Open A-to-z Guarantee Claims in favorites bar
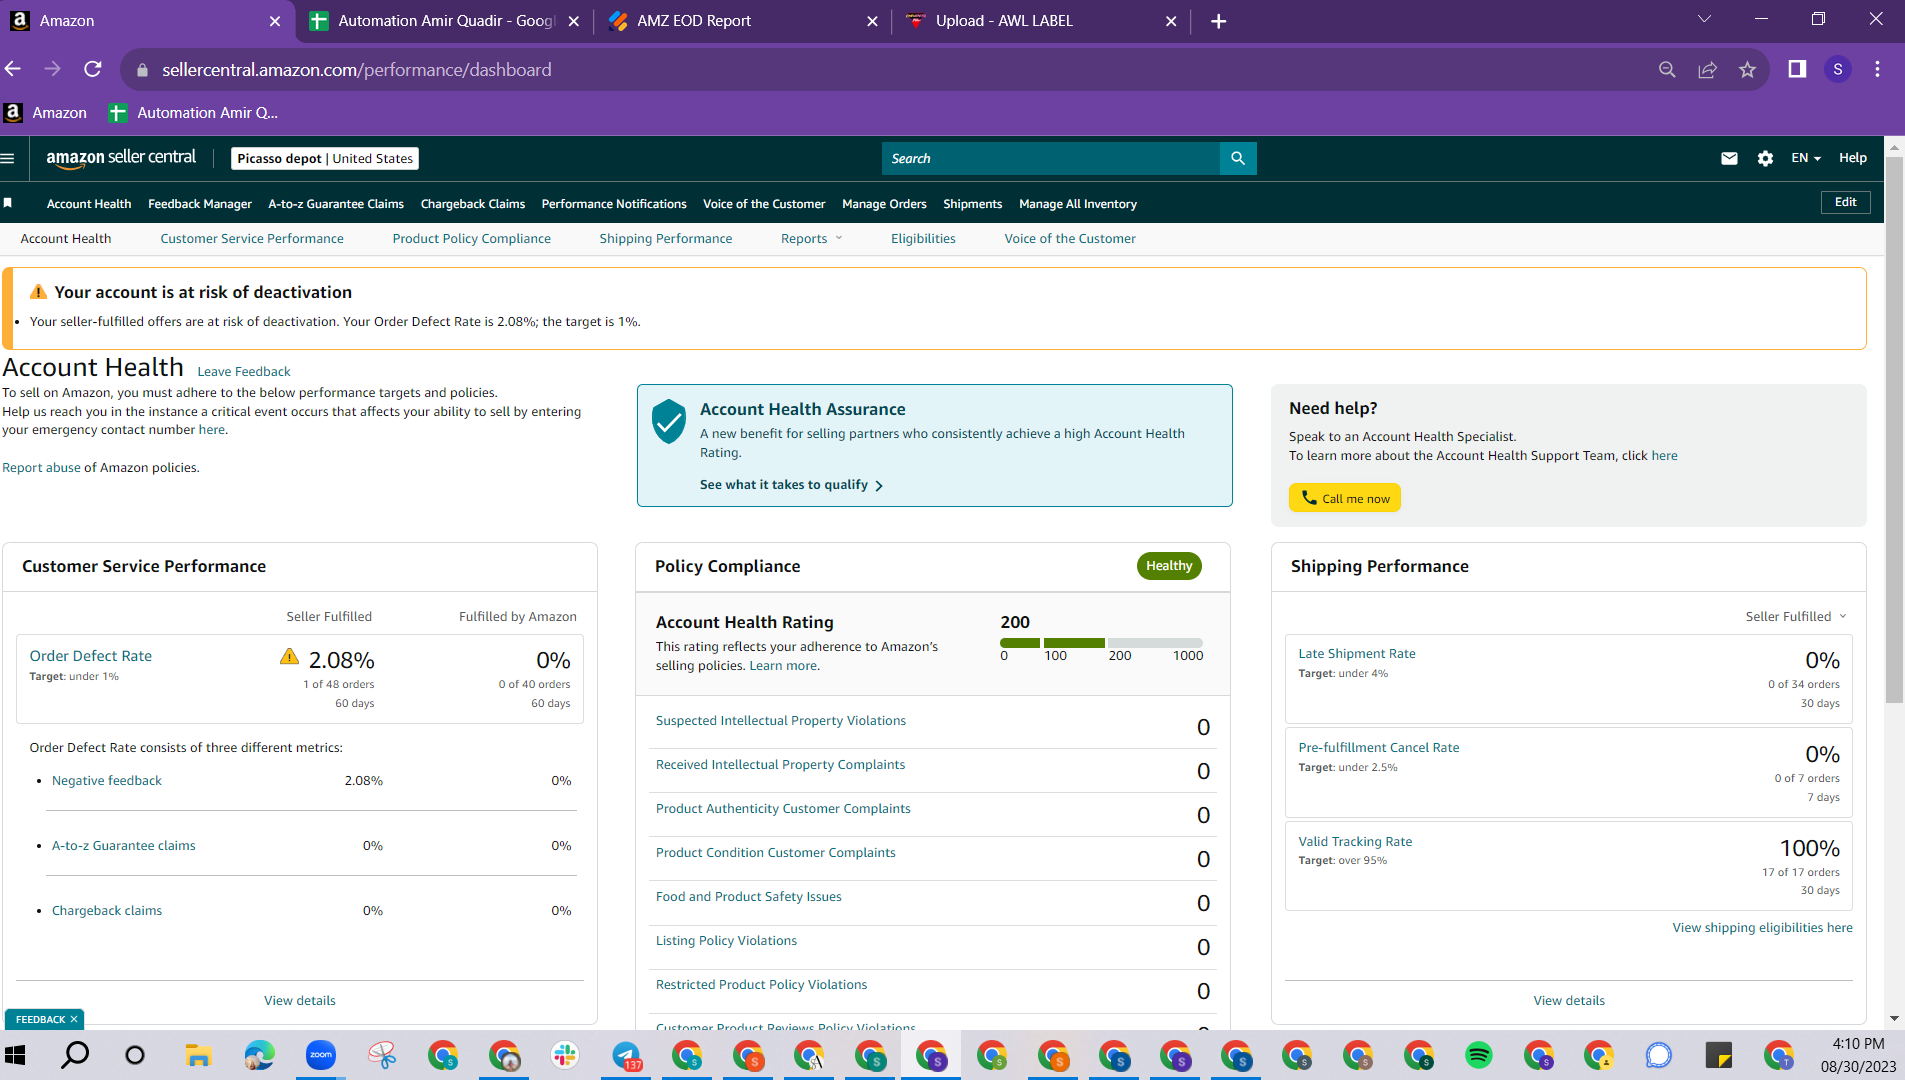This screenshot has height=1080, width=1905. tap(336, 203)
